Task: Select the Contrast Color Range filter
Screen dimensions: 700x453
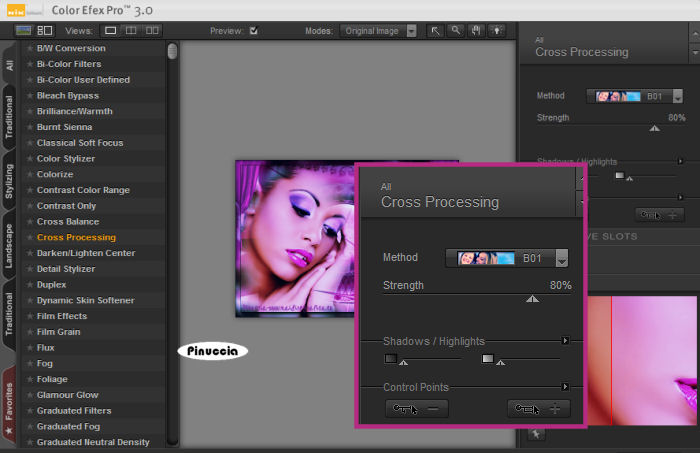Action: click(83, 190)
